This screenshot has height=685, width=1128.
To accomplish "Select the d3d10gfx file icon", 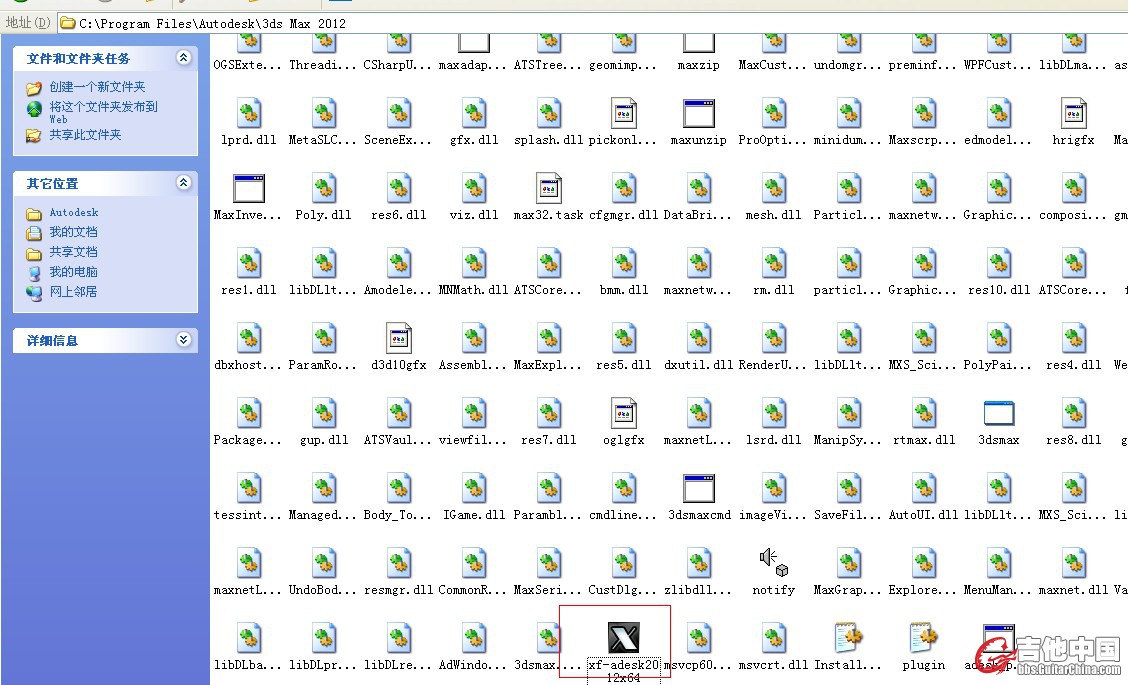I will point(399,338).
